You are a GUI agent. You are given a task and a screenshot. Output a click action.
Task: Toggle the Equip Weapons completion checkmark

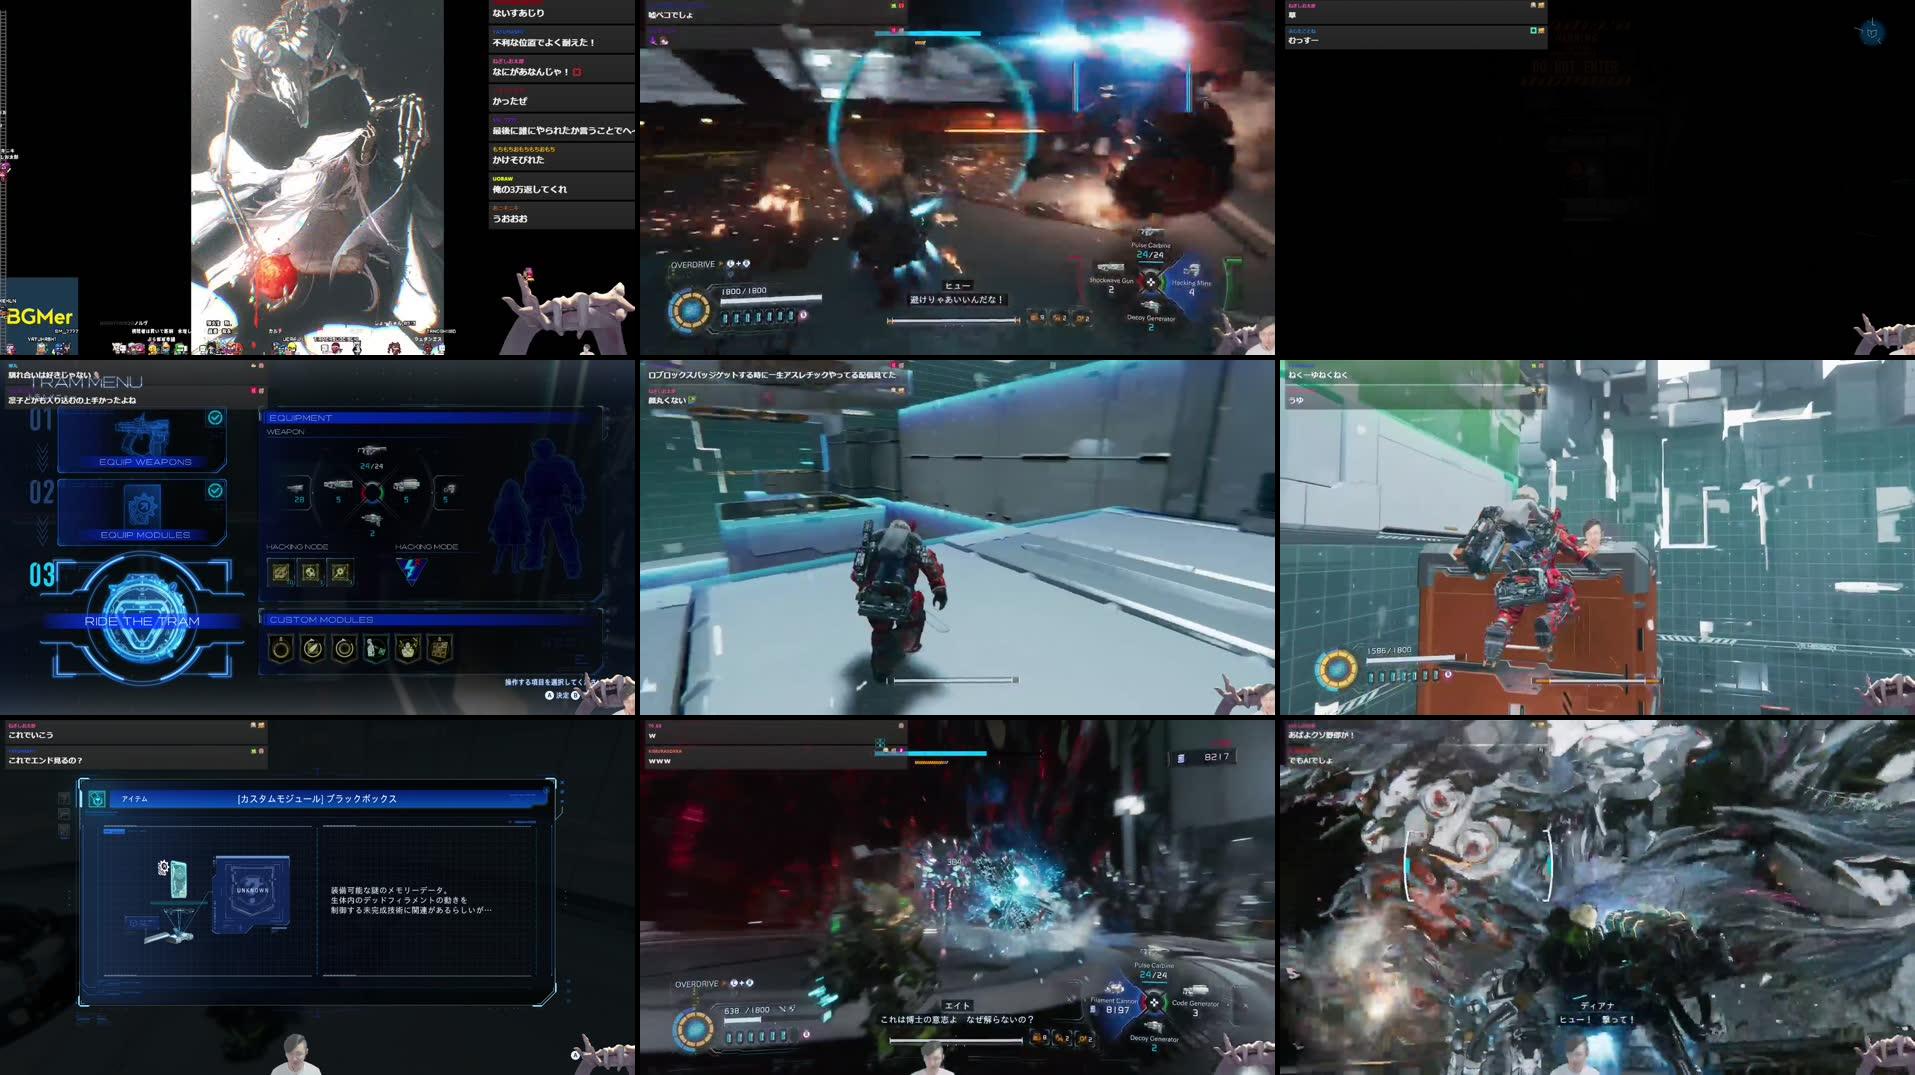(217, 418)
